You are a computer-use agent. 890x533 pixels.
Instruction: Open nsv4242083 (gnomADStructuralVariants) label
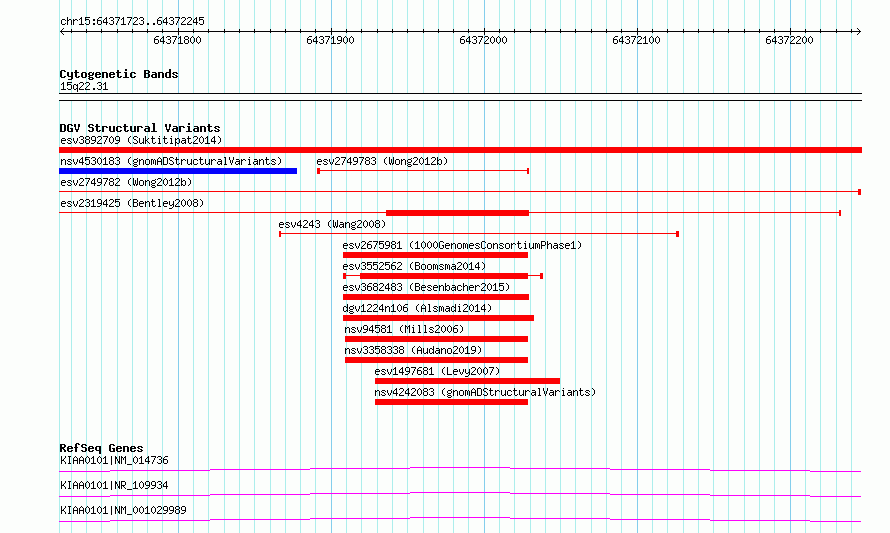[485, 392]
